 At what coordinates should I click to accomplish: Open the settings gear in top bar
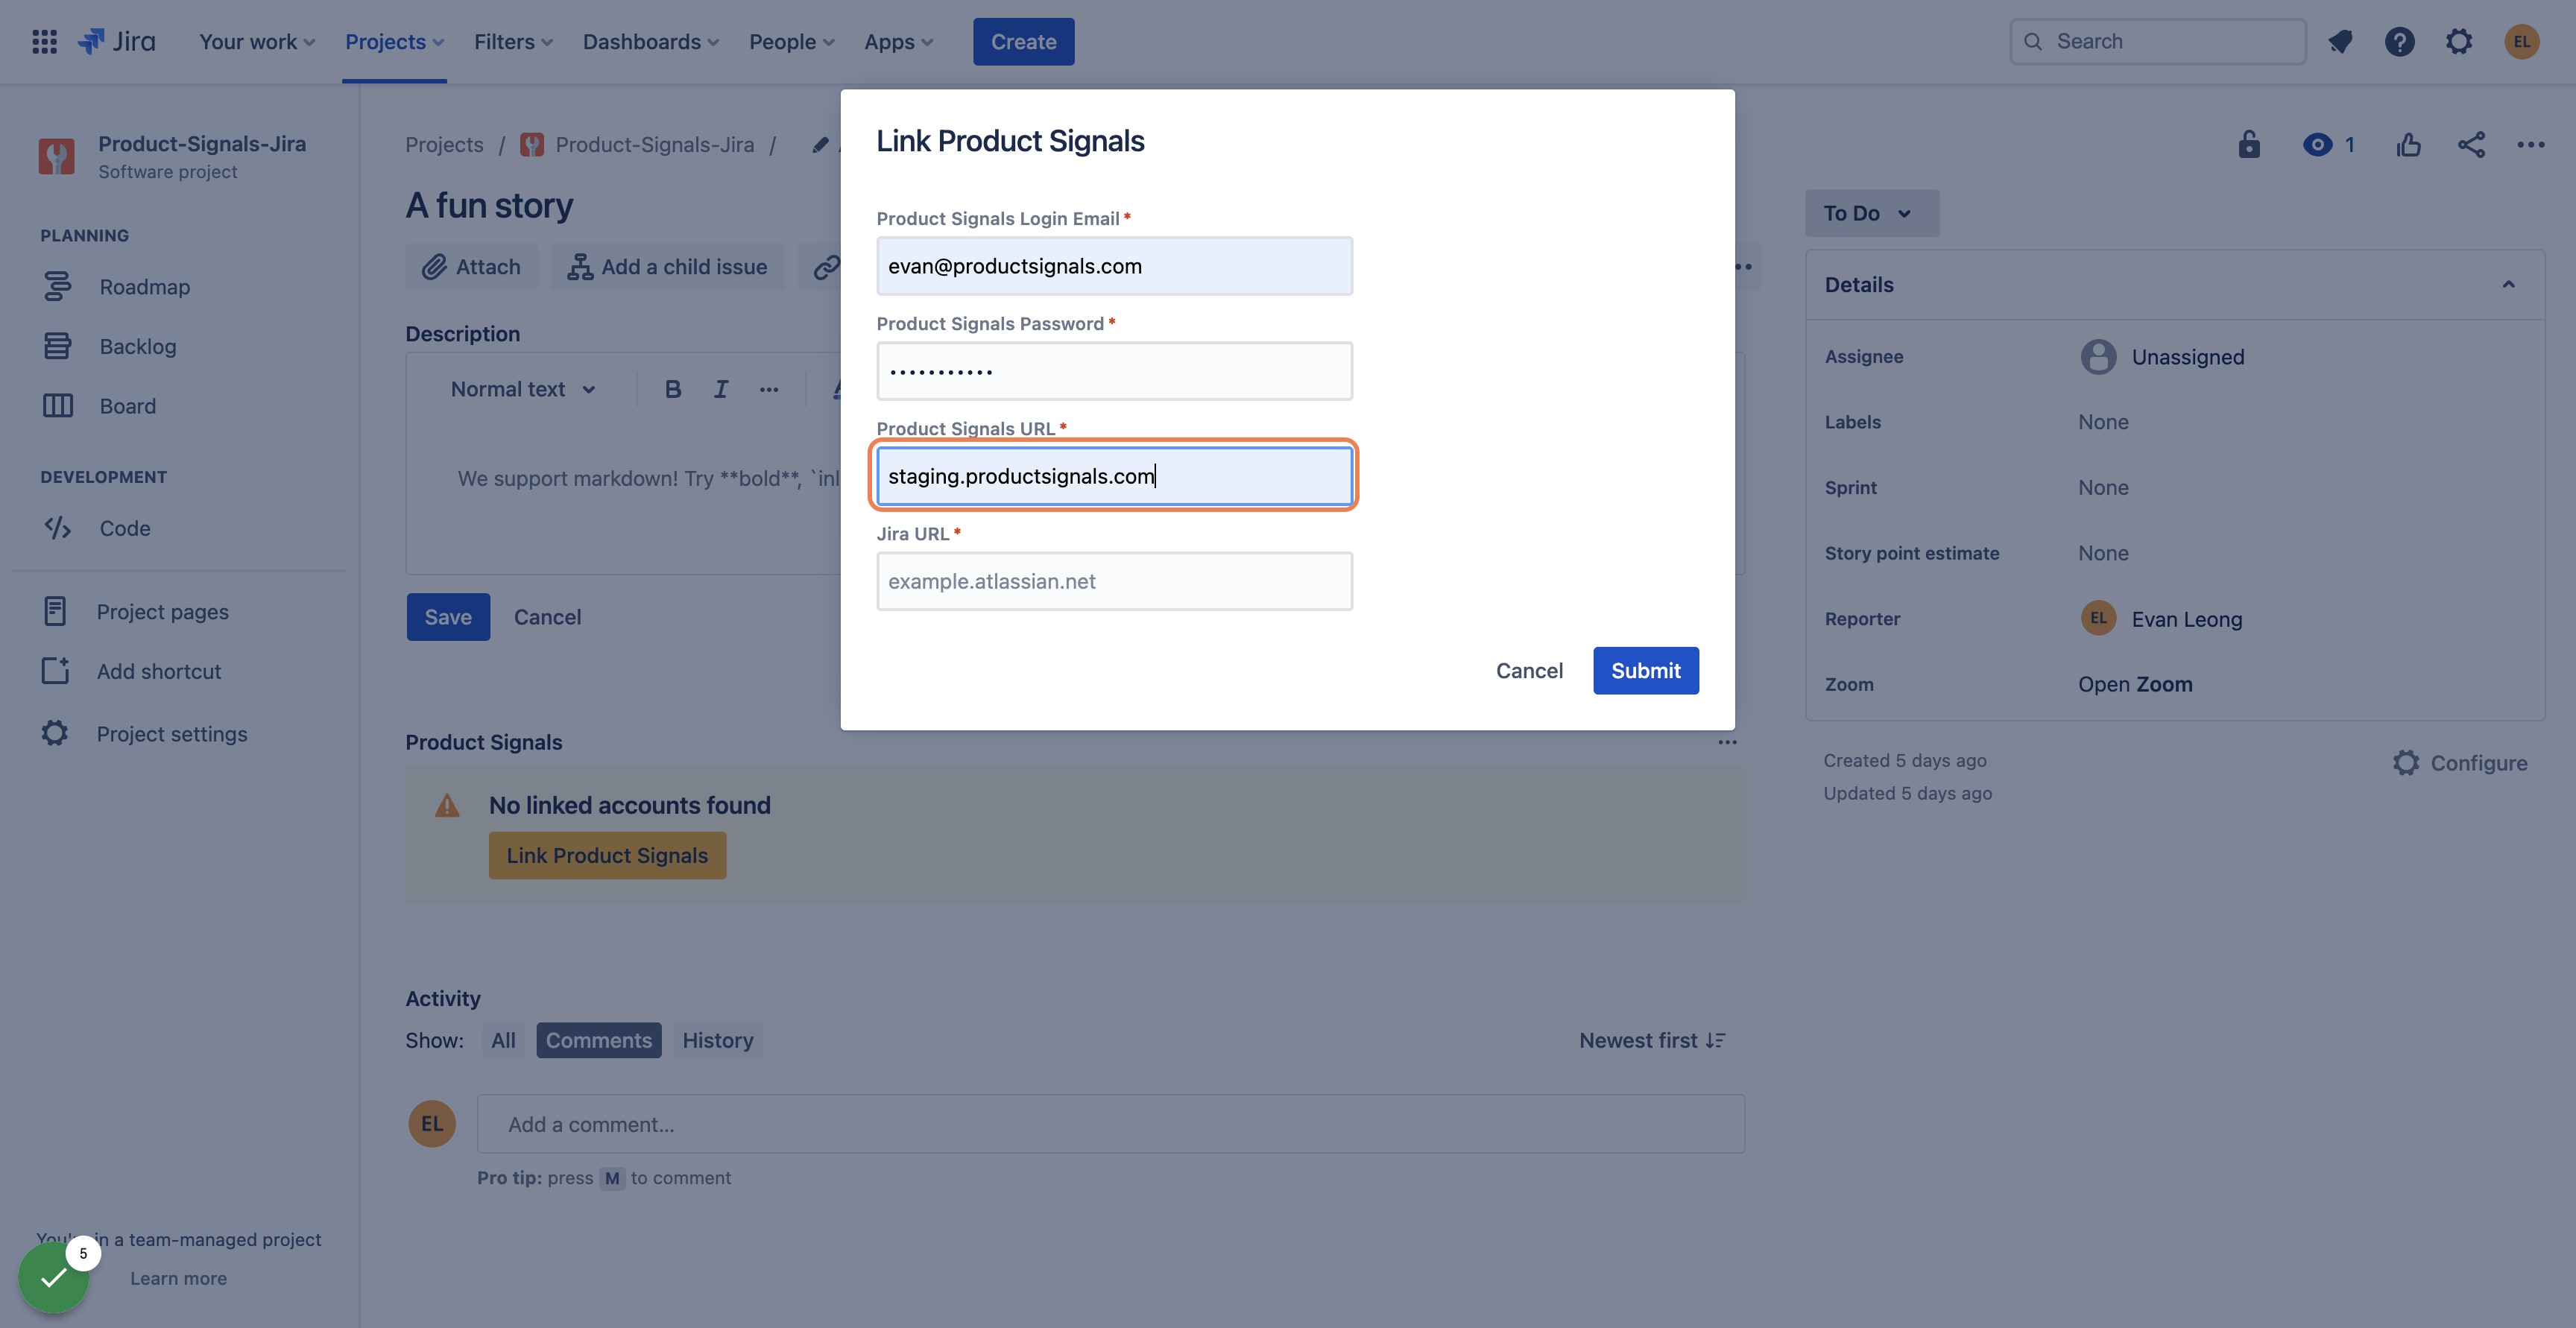click(2459, 41)
